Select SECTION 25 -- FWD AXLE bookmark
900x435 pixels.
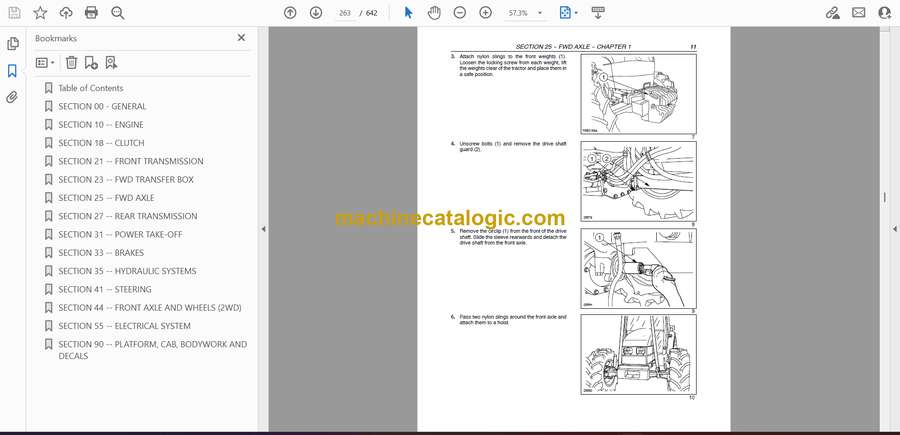click(106, 198)
